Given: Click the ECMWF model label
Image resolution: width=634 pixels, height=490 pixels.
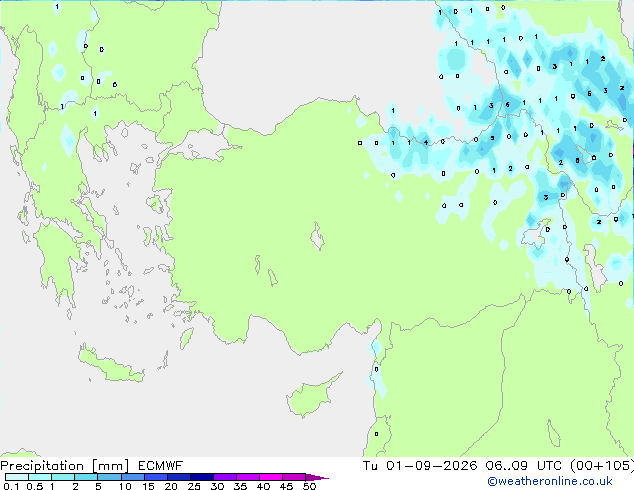Looking at the screenshot, I should [161, 466].
